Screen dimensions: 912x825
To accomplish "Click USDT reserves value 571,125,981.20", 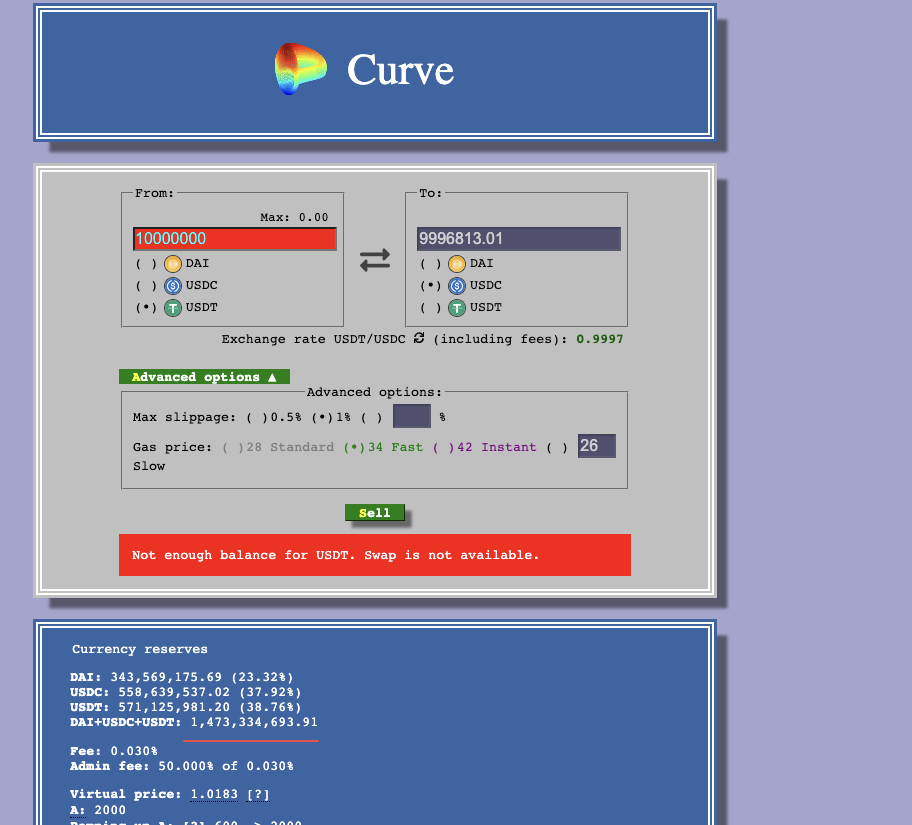I will click(x=174, y=707).
